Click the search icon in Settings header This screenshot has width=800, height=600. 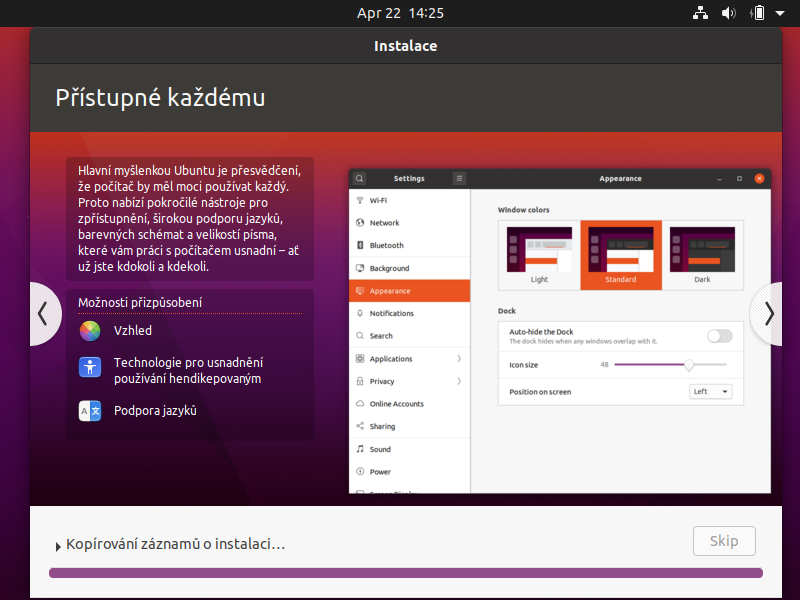pos(359,179)
